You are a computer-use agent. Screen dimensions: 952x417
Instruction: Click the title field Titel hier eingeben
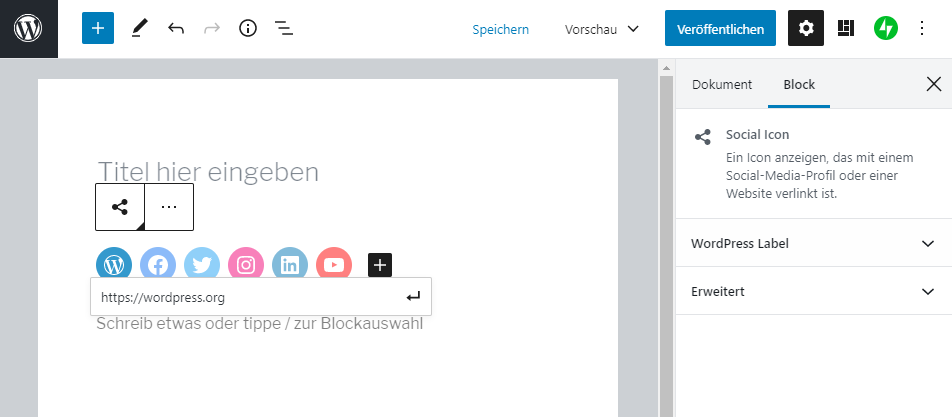[208, 172]
